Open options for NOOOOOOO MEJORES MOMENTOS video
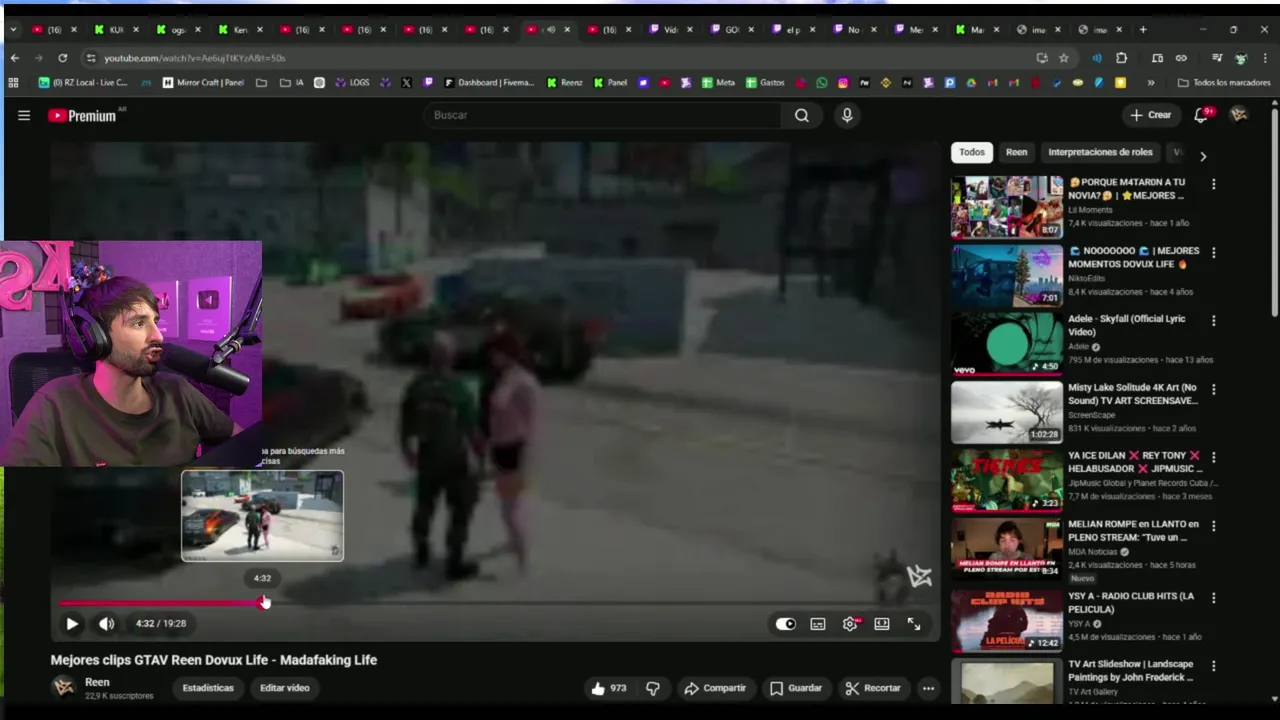This screenshot has height=720, width=1280. point(1214,252)
